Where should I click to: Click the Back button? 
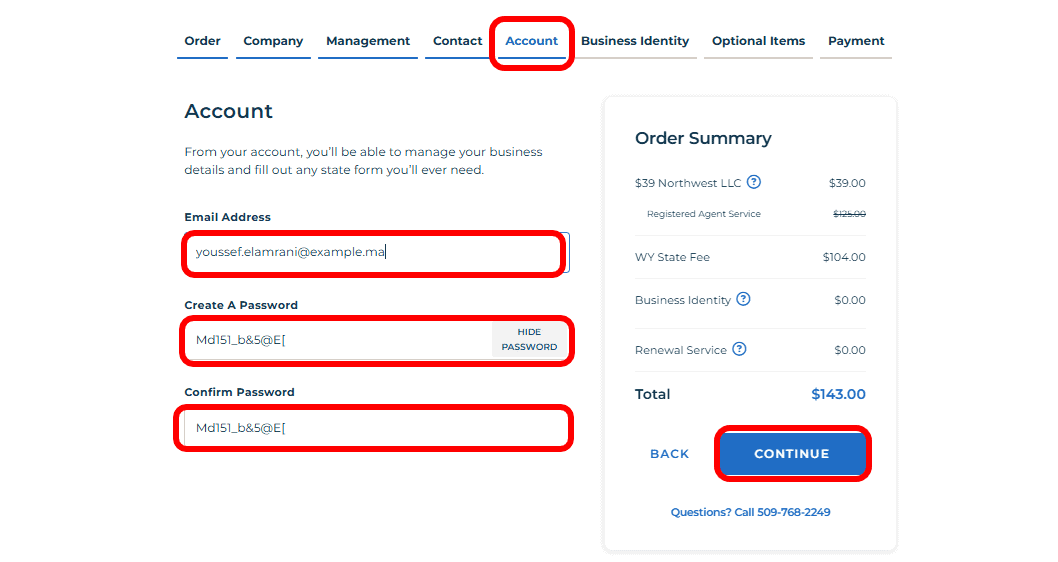[670, 454]
